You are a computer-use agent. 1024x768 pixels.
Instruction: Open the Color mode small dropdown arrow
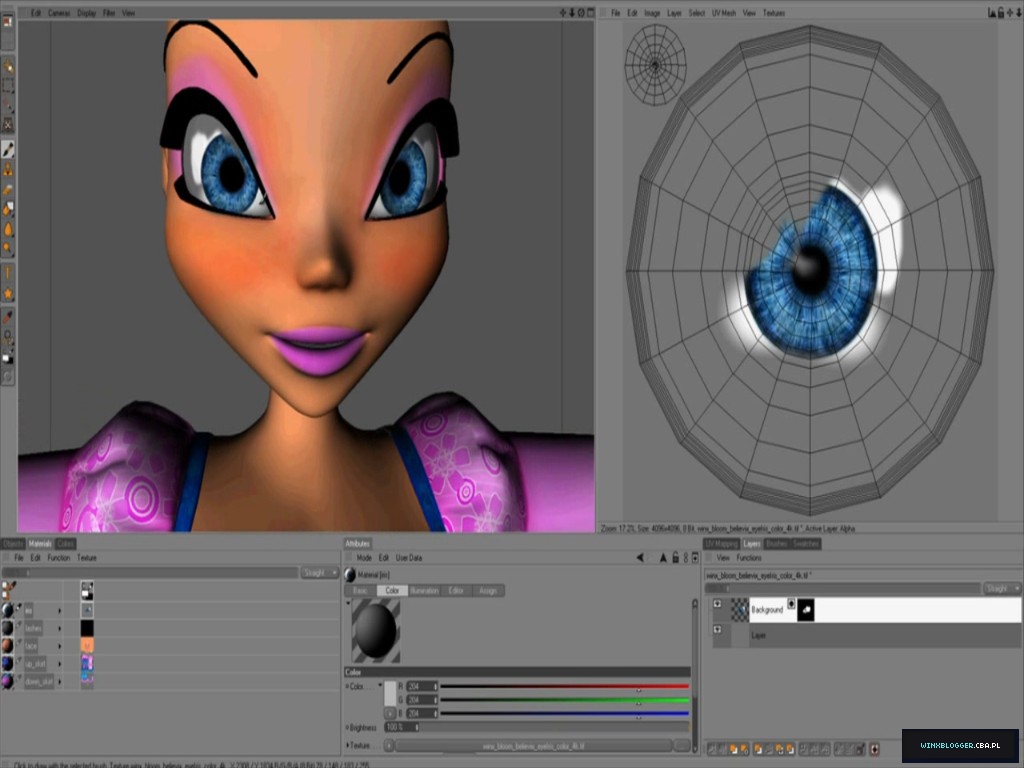[x=380, y=685]
